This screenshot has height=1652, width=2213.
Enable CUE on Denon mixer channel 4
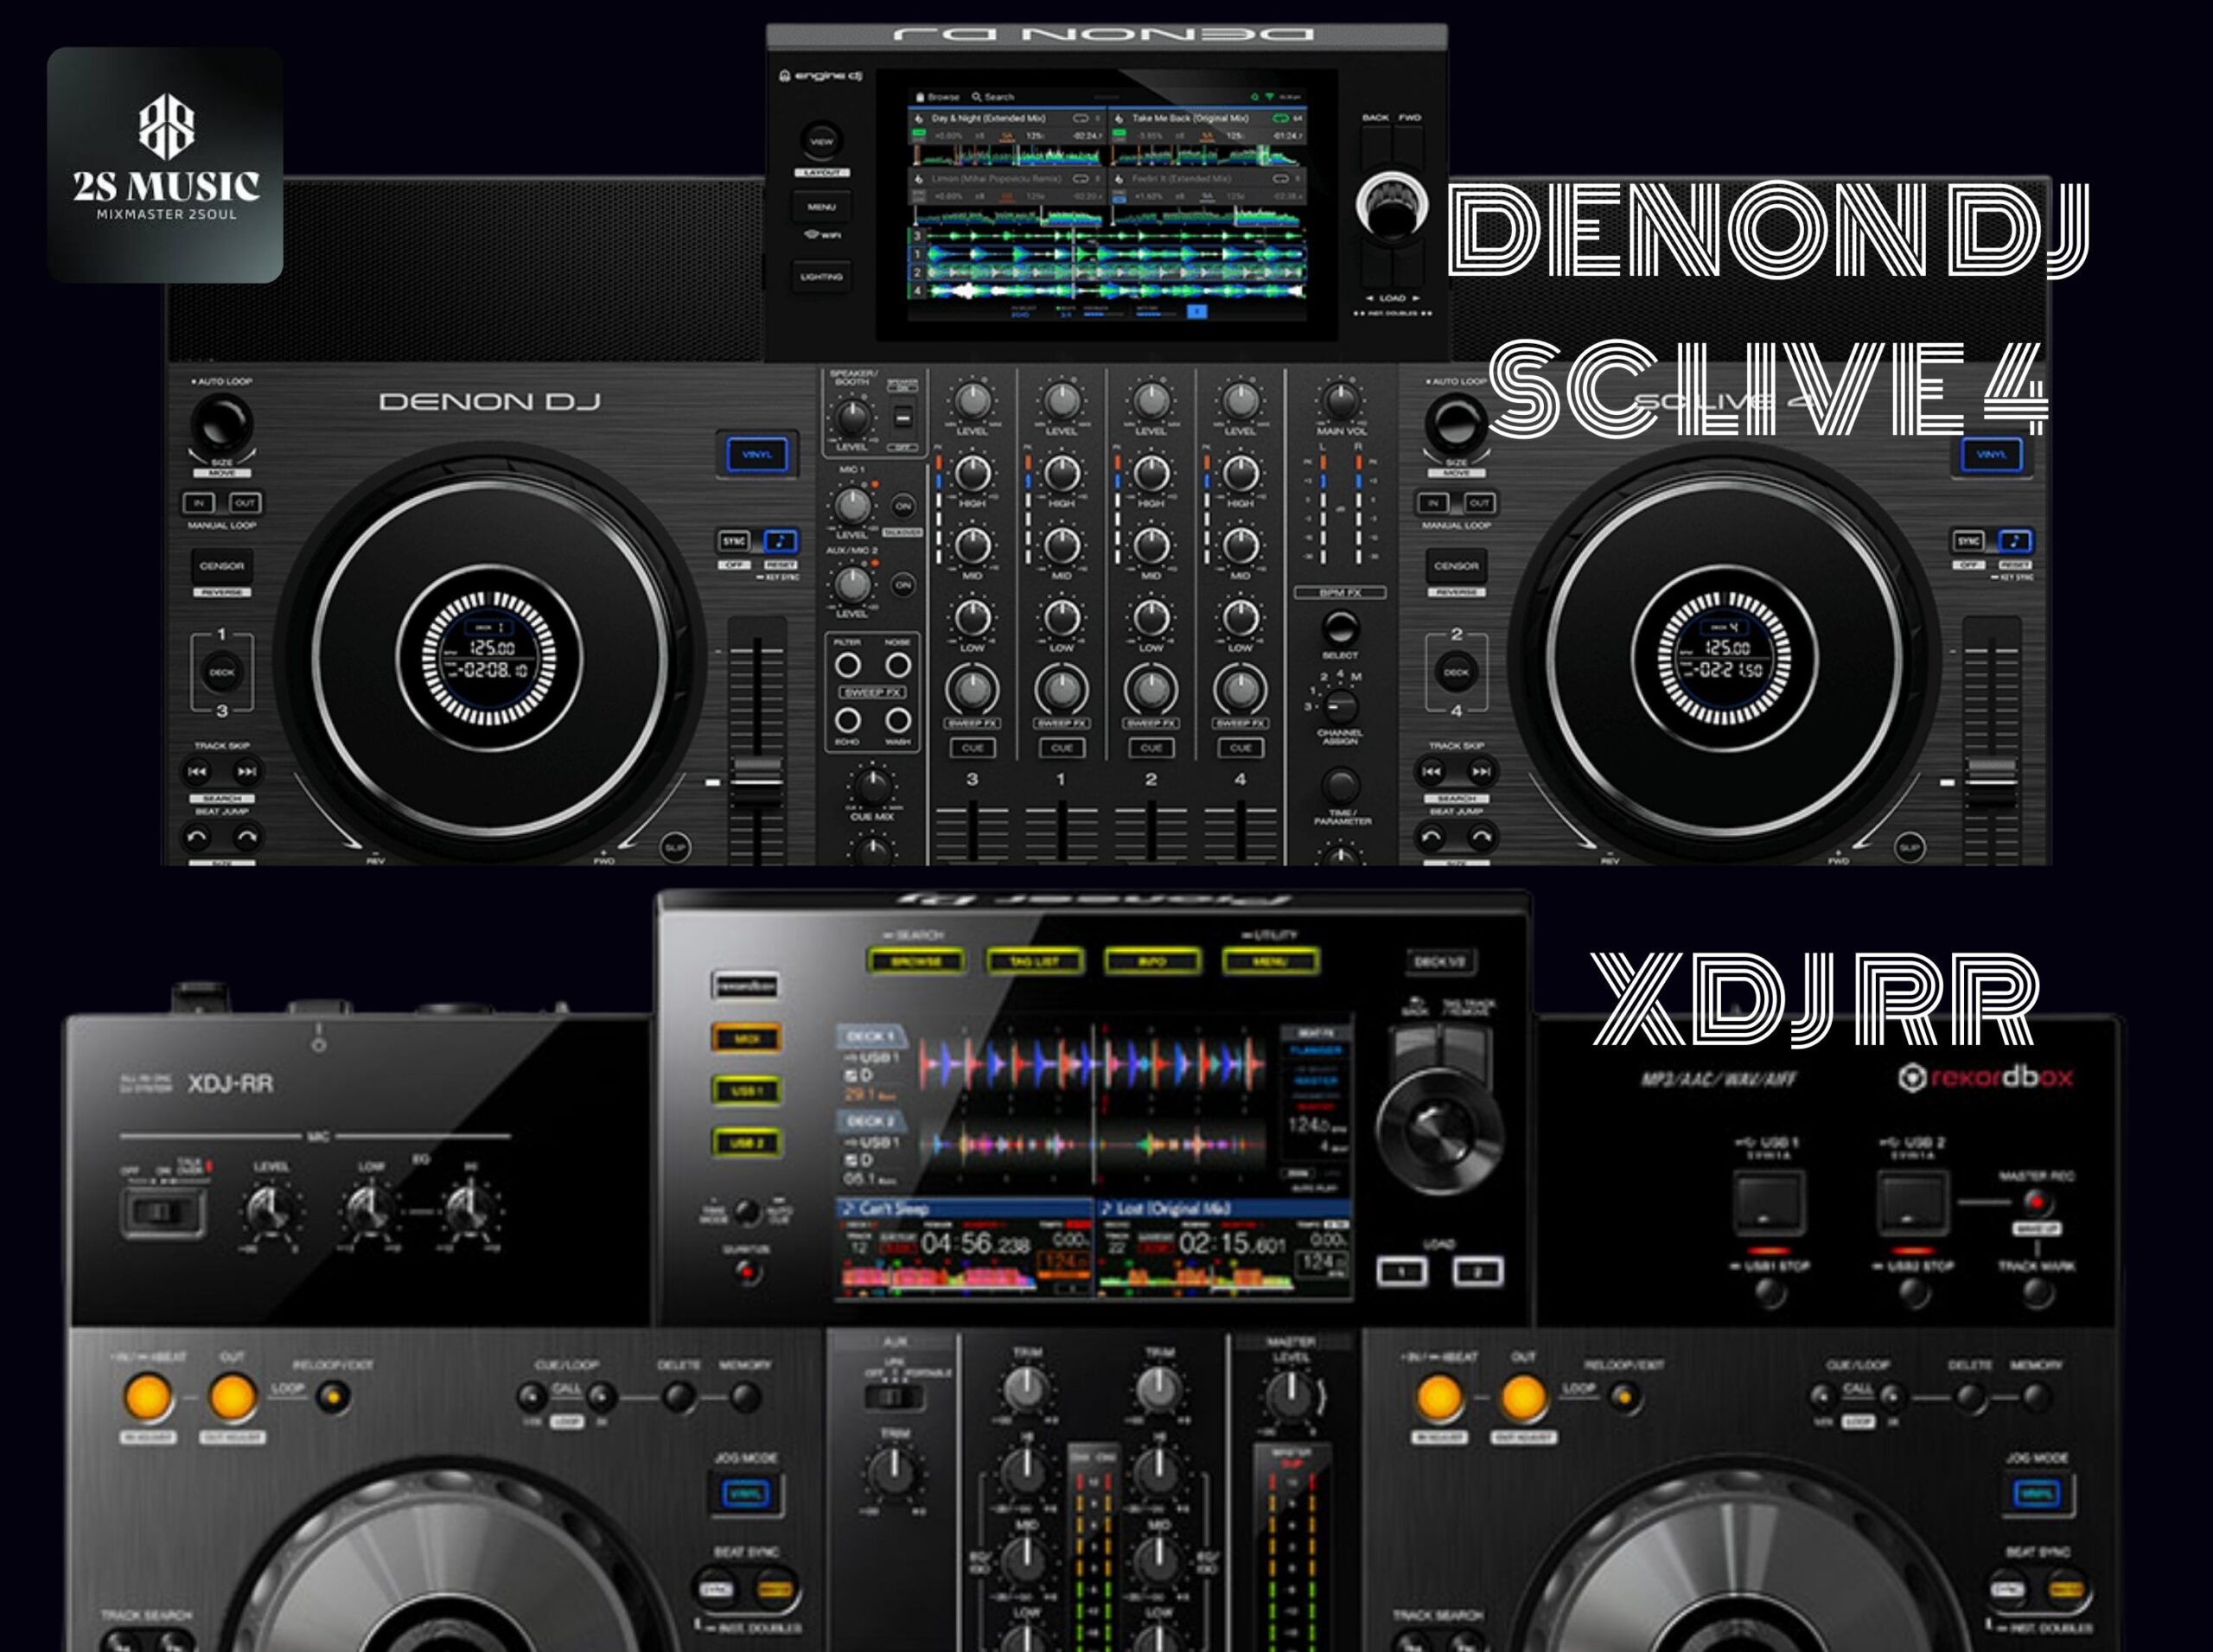(1240, 748)
